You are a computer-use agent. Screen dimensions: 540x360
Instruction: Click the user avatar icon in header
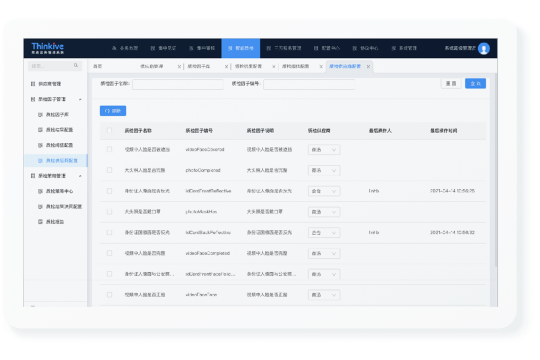484,49
